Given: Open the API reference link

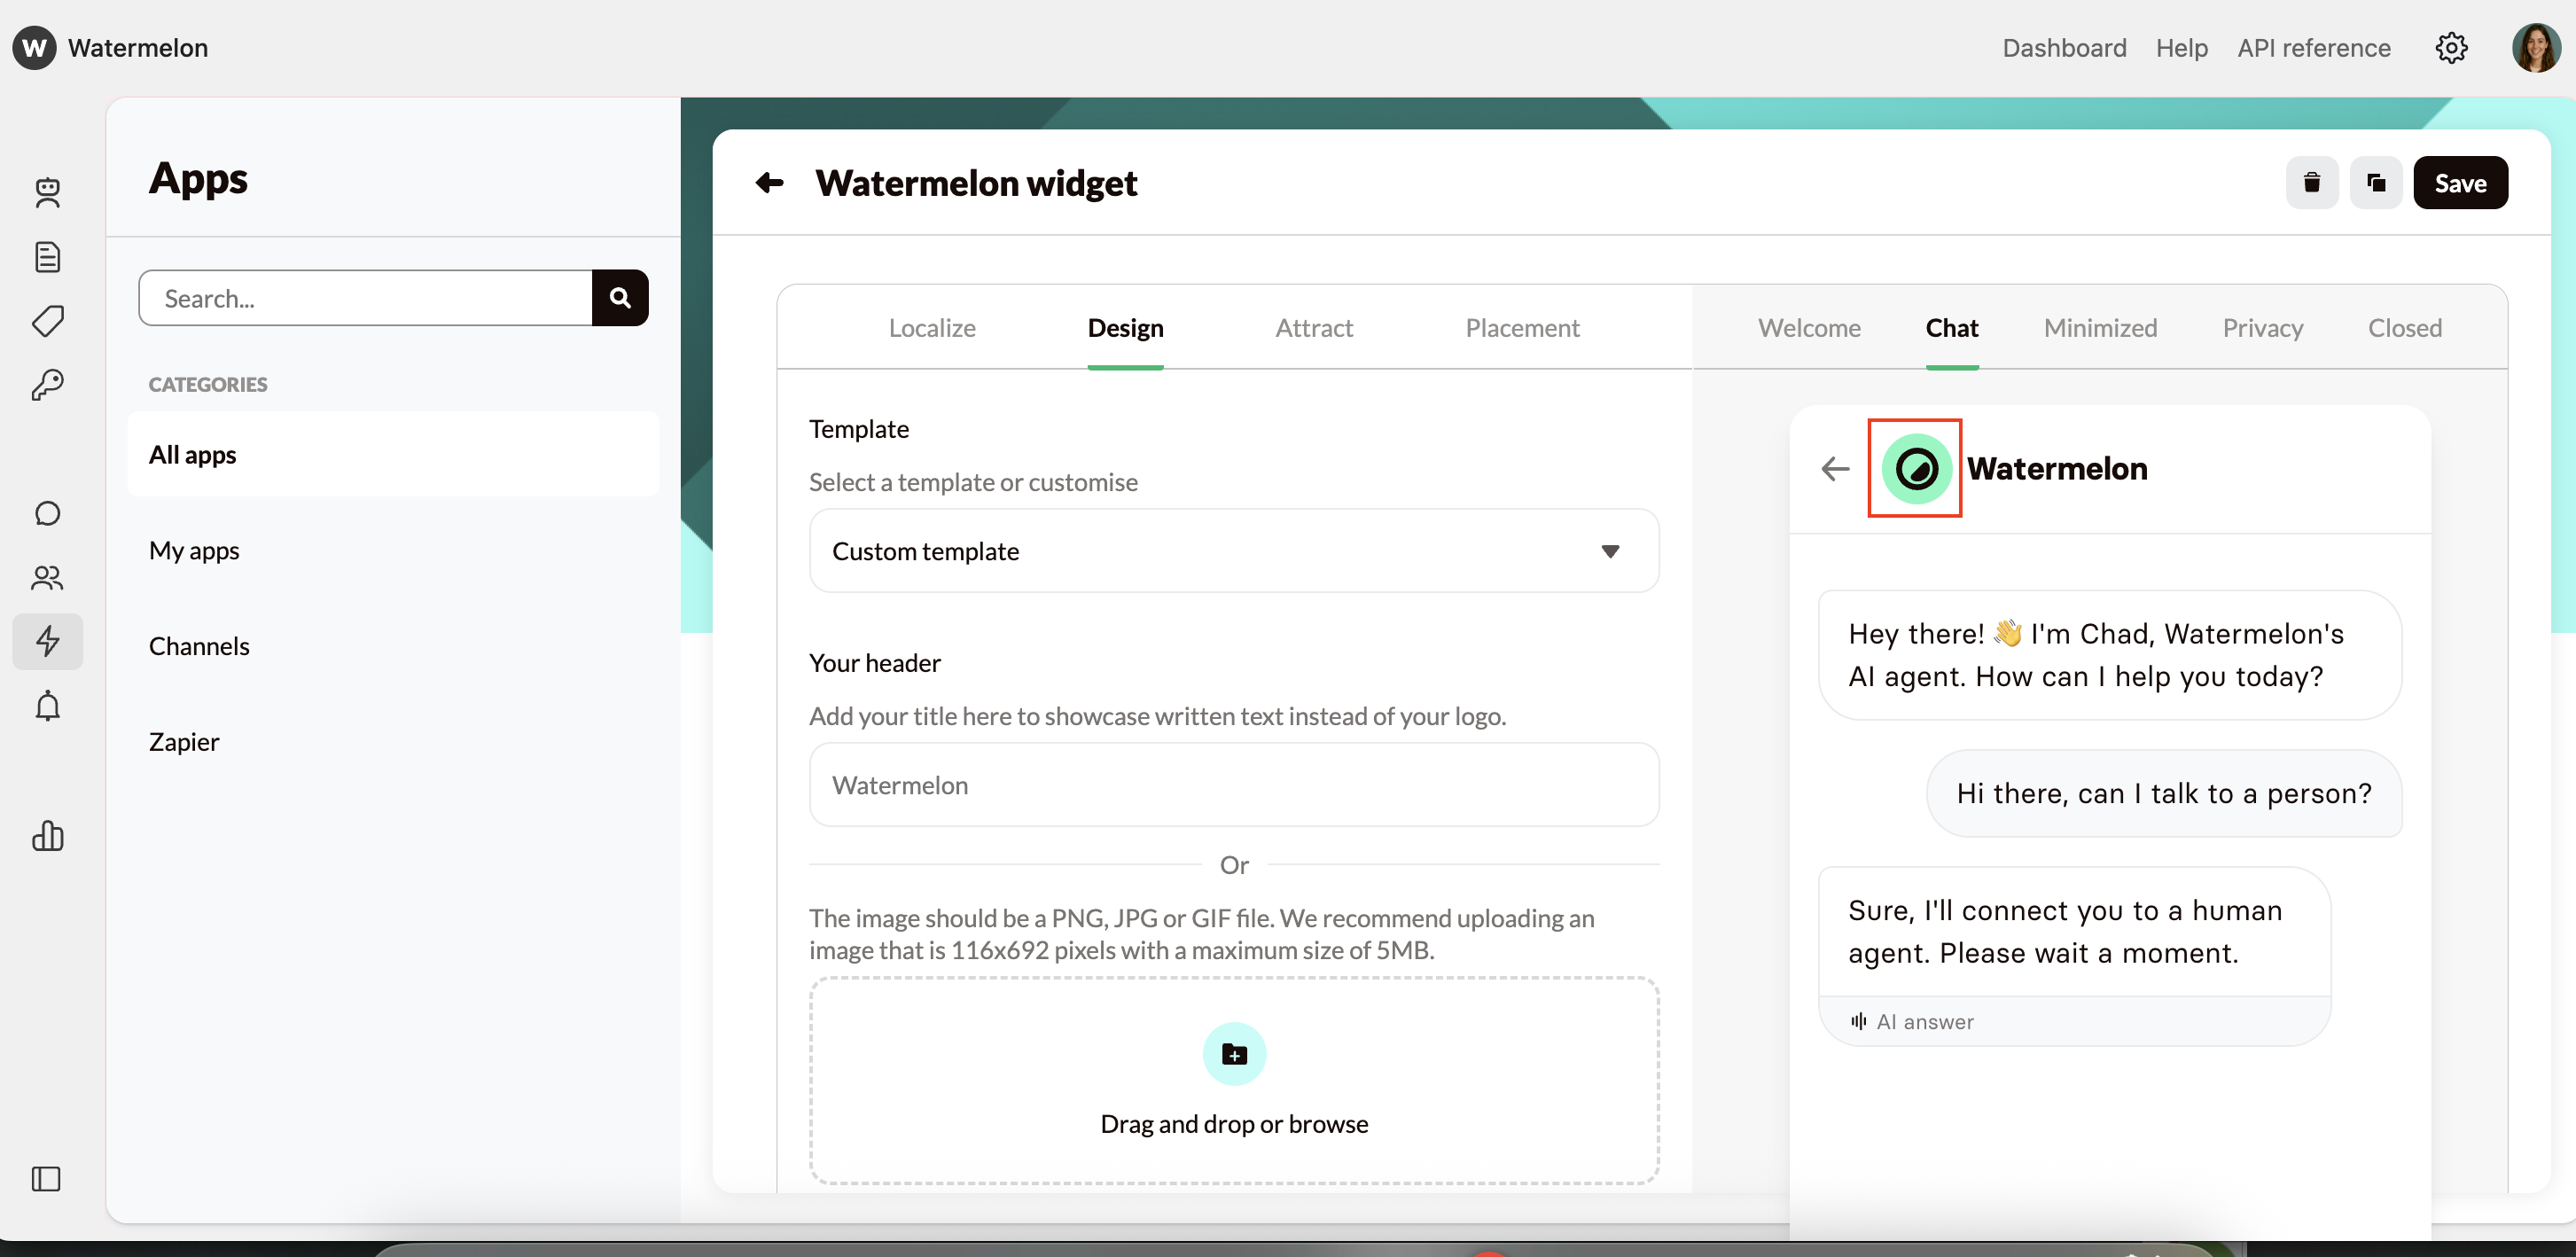Looking at the screenshot, I should pos(2313,48).
